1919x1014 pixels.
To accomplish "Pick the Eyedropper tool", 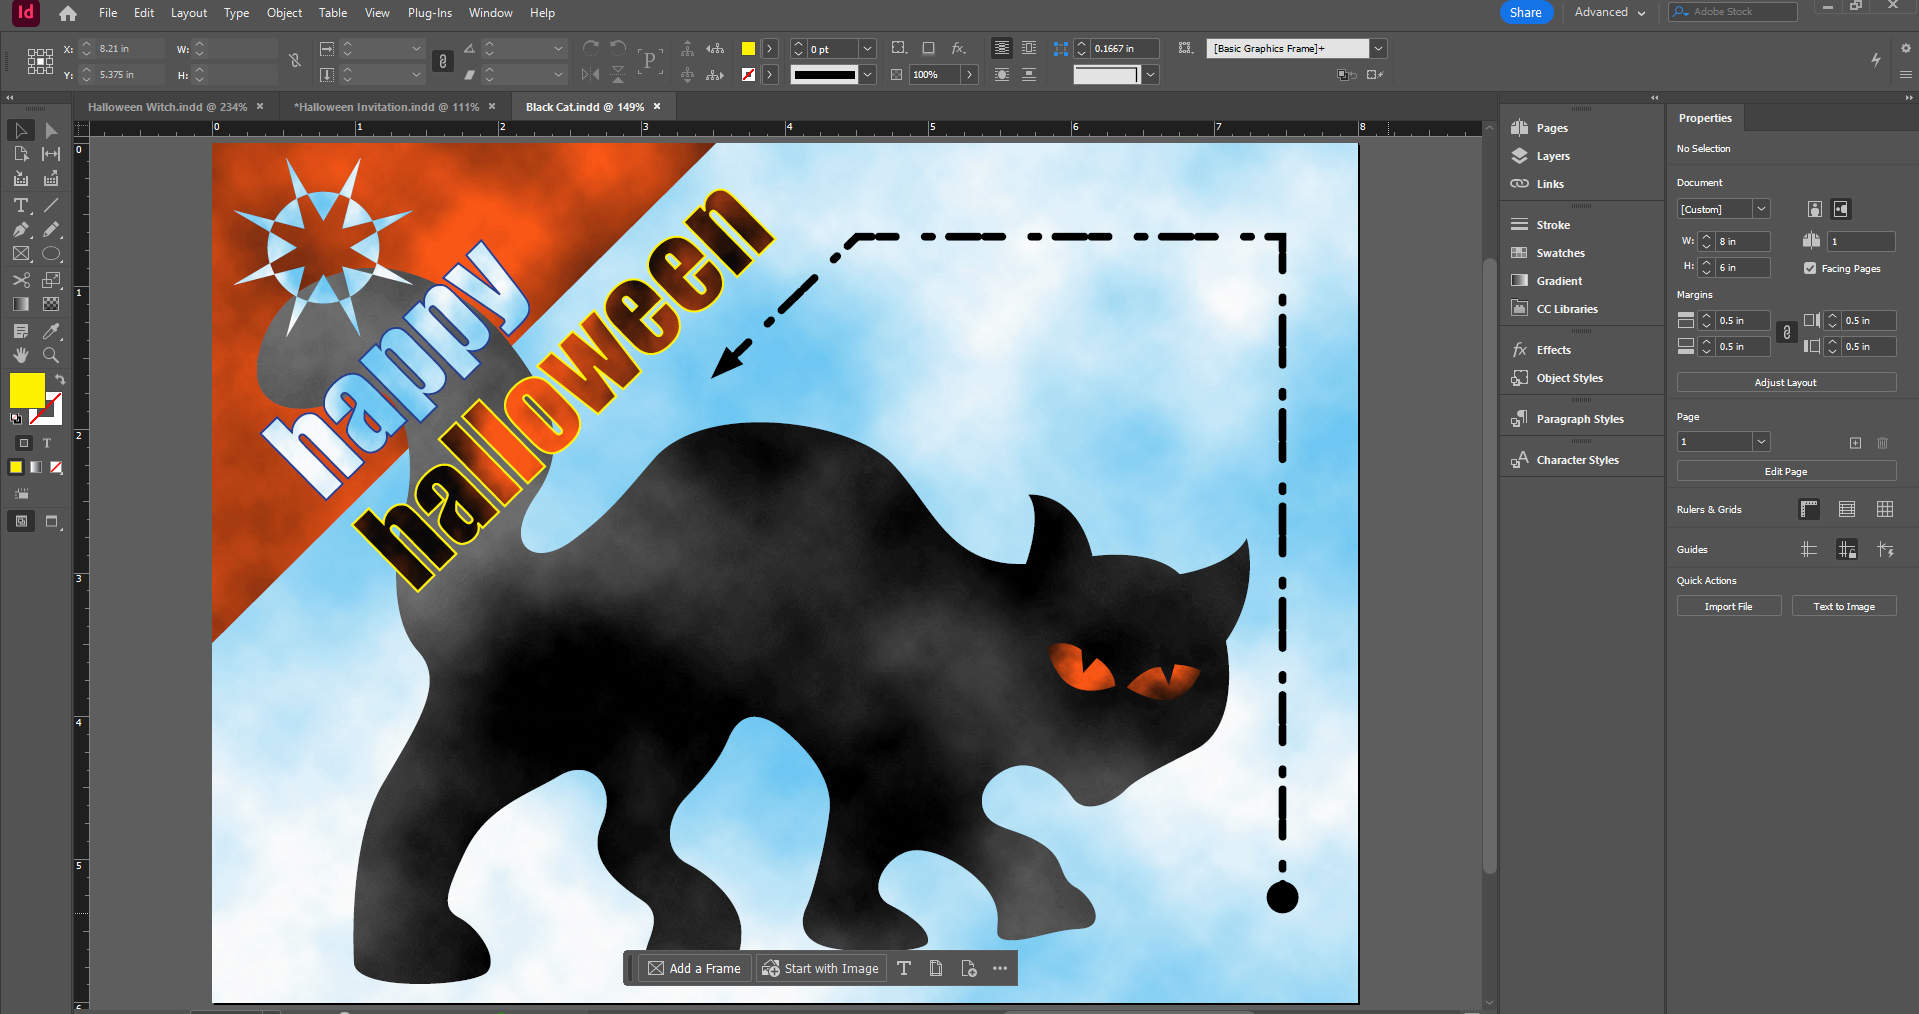I will (x=51, y=330).
